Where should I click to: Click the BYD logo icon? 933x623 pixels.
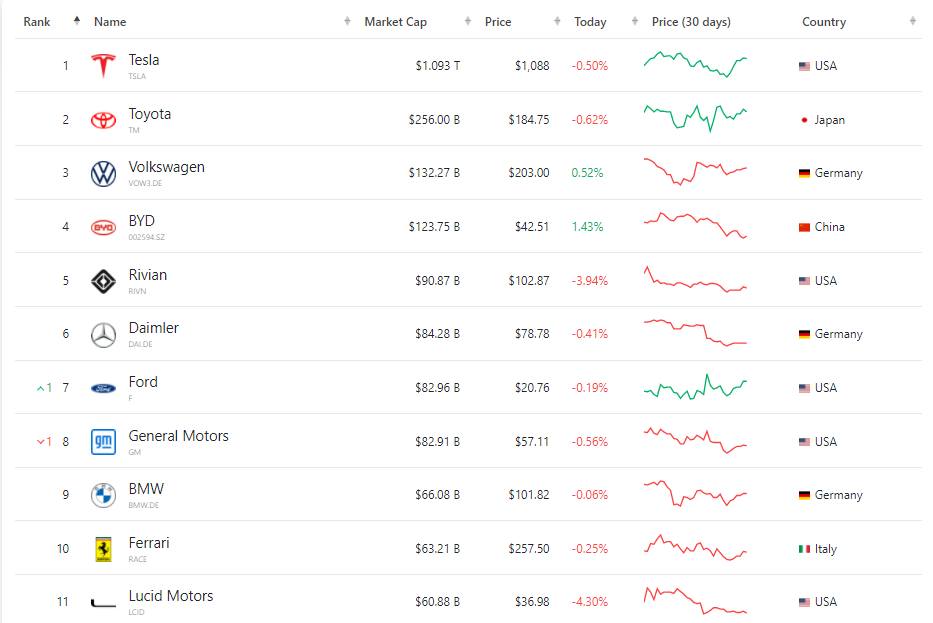click(x=103, y=227)
